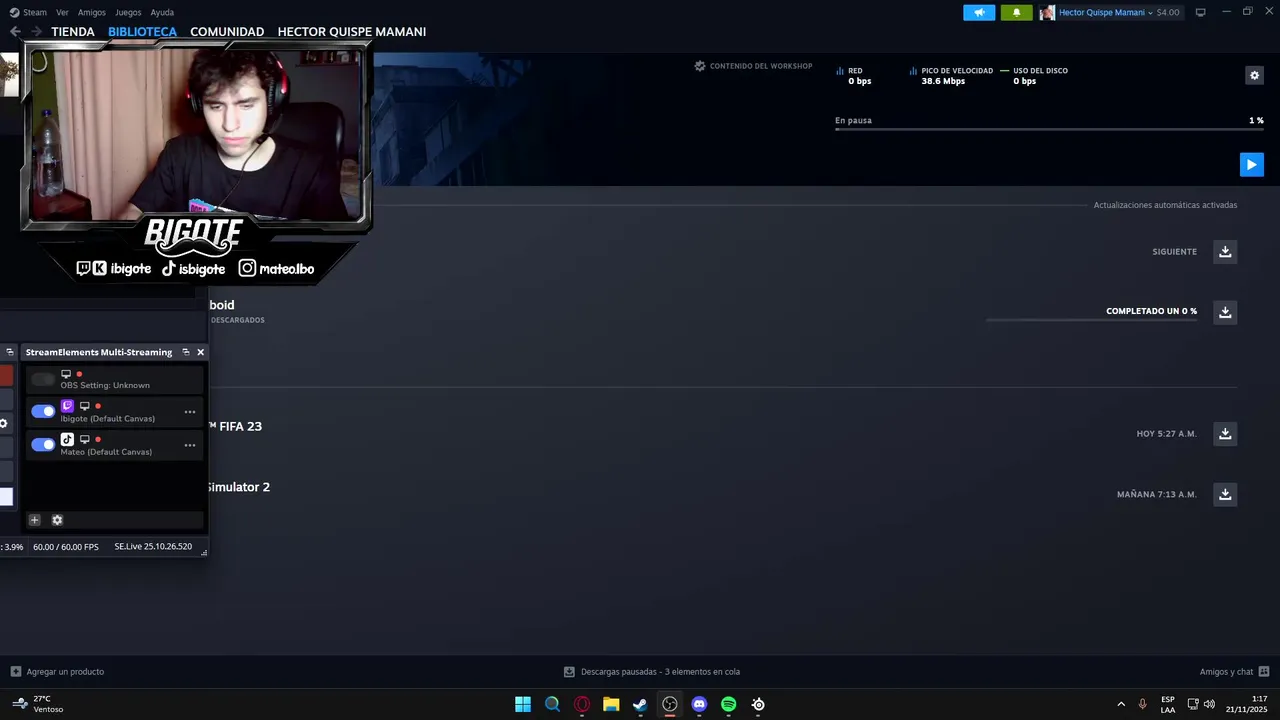Open Steam announcements megaphone button
Viewport: 1280px width, 720px height.
click(979, 12)
